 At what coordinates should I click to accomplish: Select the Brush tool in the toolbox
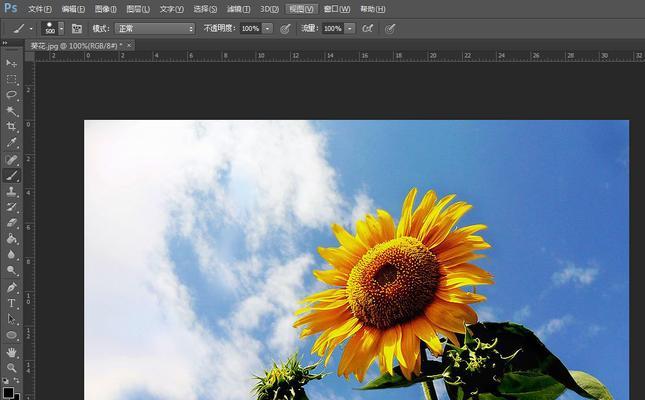[x=12, y=176]
